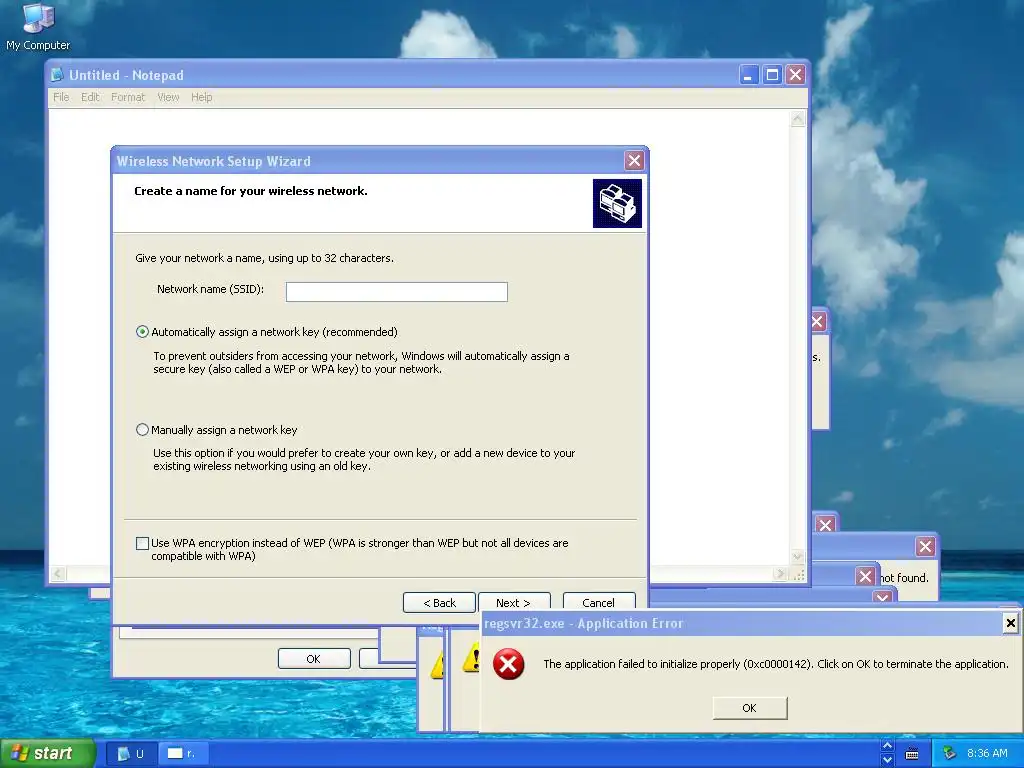The image size is (1024, 768).
Task: Click OK in regsvr32 Application Error dialog
Action: [x=750, y=708]
